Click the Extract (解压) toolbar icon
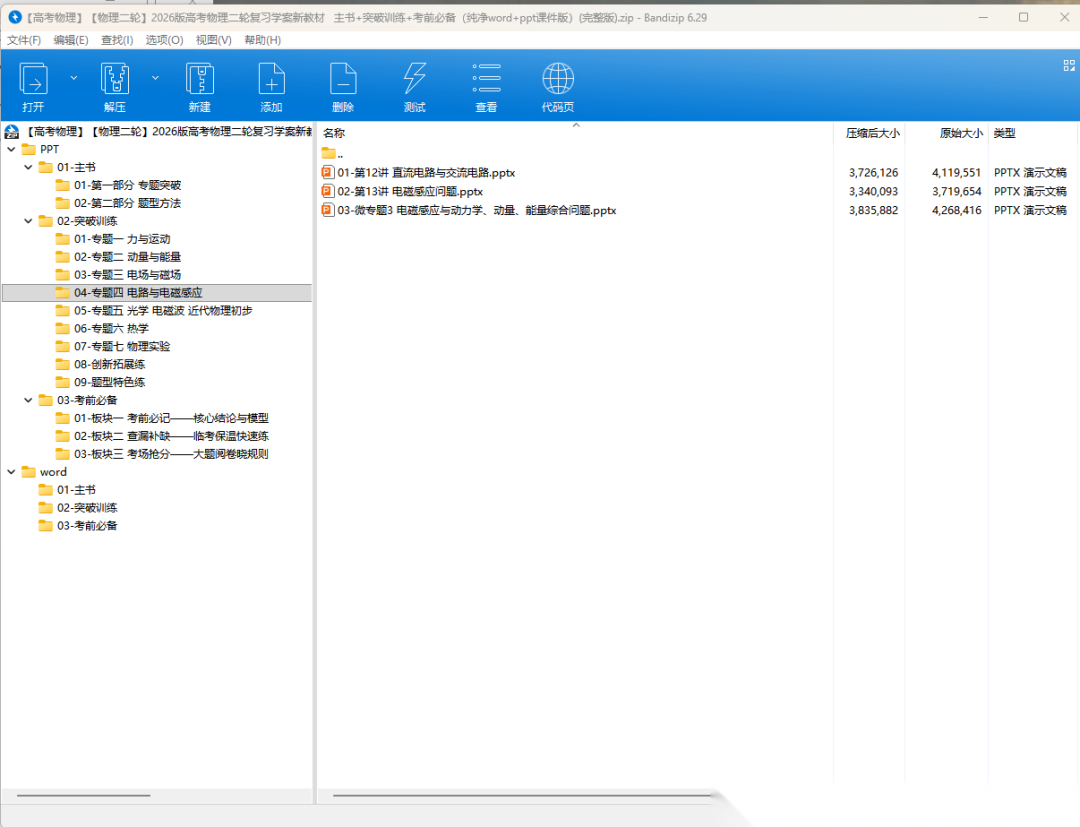Viewport: 1080px width, 827px height. point(115,80)
